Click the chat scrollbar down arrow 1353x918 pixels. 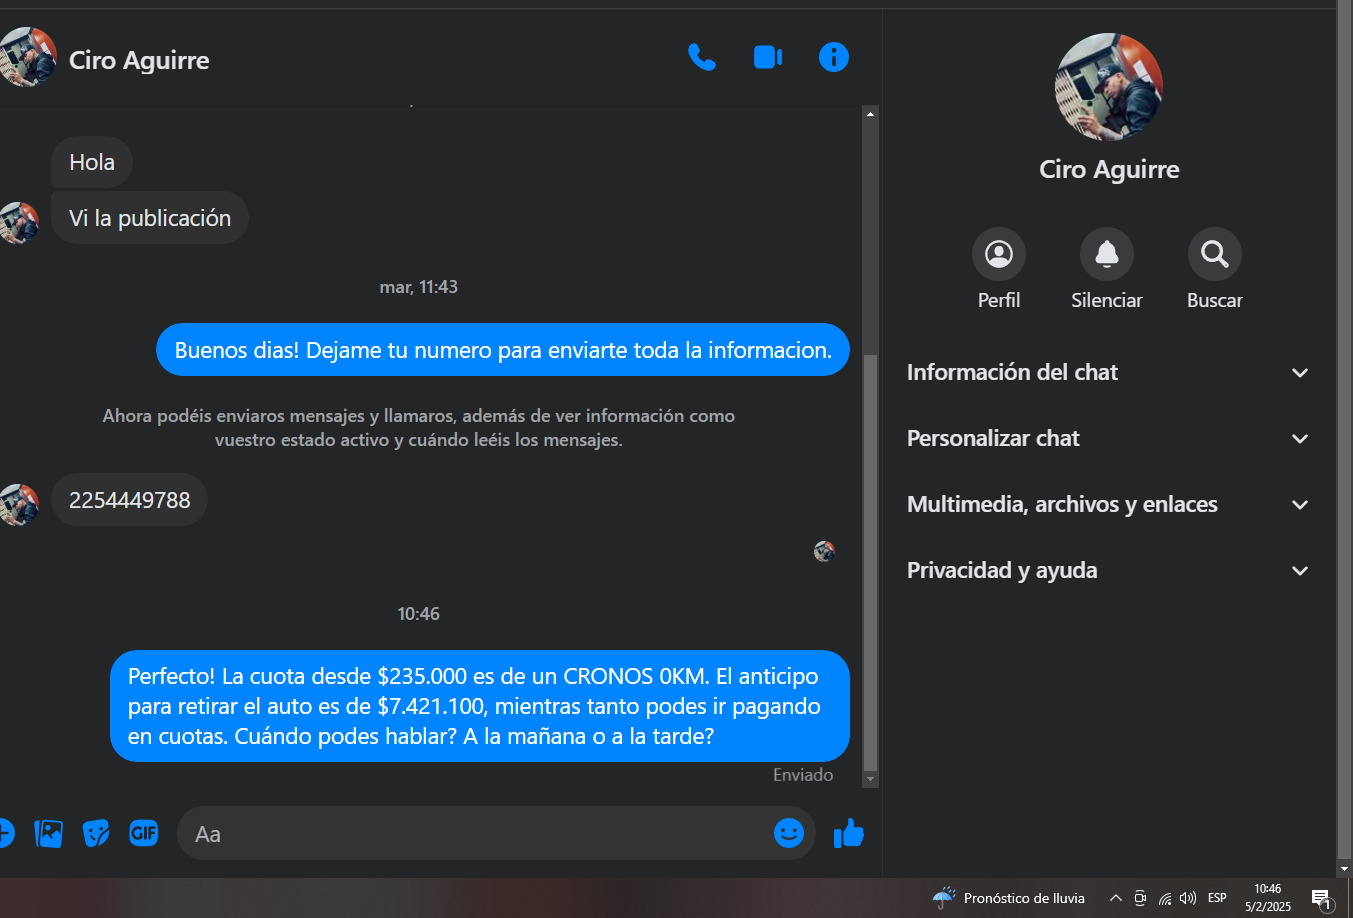pos(870,779)
